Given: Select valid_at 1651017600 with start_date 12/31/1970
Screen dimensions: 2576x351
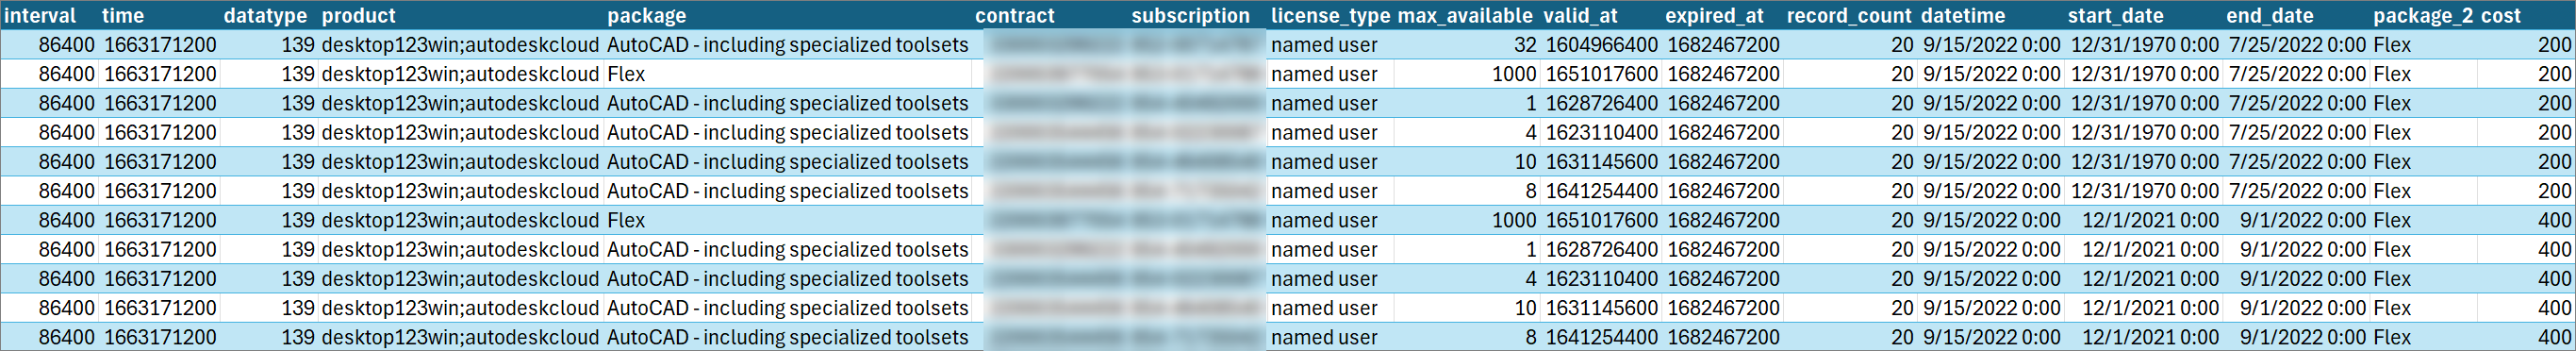Looking at the screenshot, I should click(1601, 74).
